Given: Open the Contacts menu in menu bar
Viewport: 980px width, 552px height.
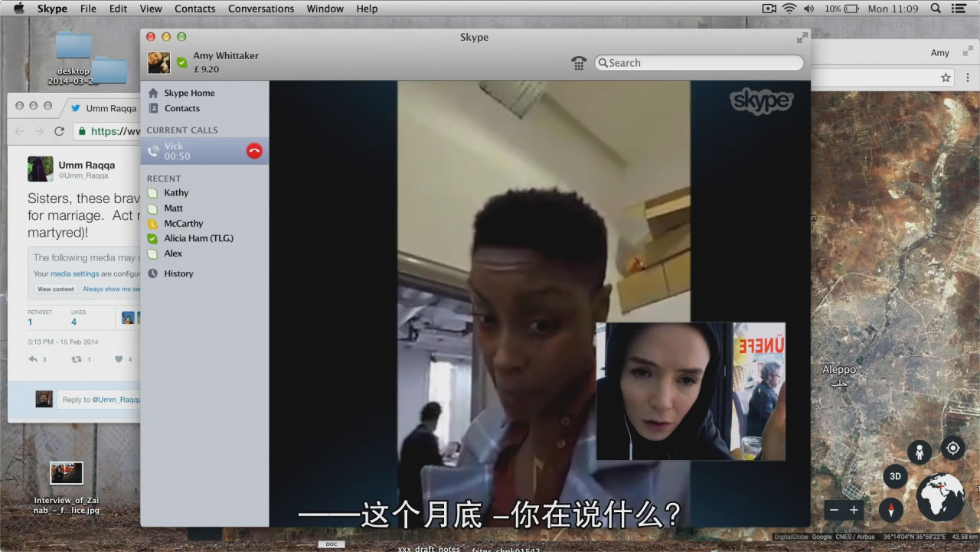Looking at the screenshot, I should click(194, 8).
